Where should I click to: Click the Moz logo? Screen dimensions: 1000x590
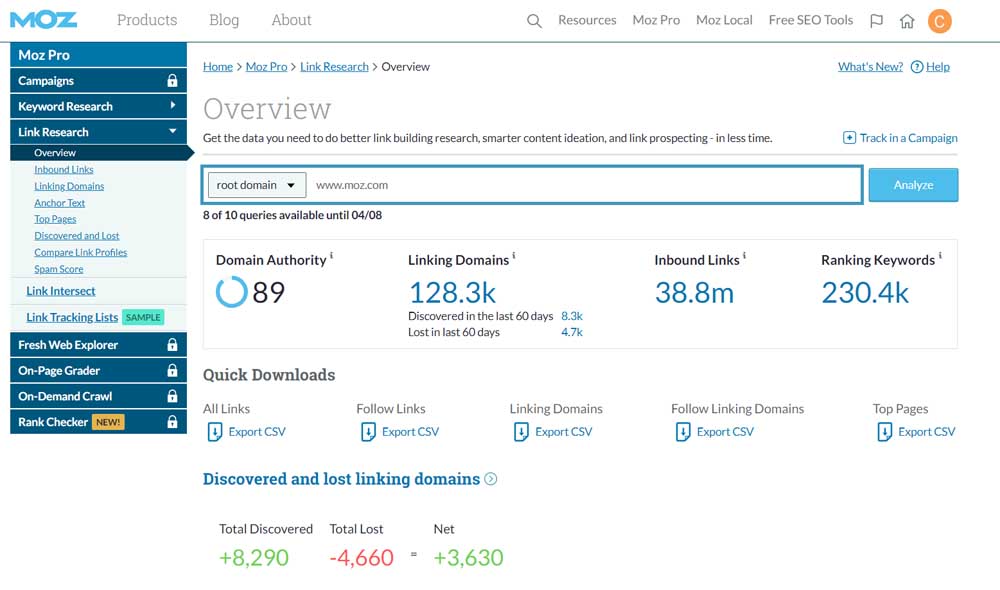(43, 20)
